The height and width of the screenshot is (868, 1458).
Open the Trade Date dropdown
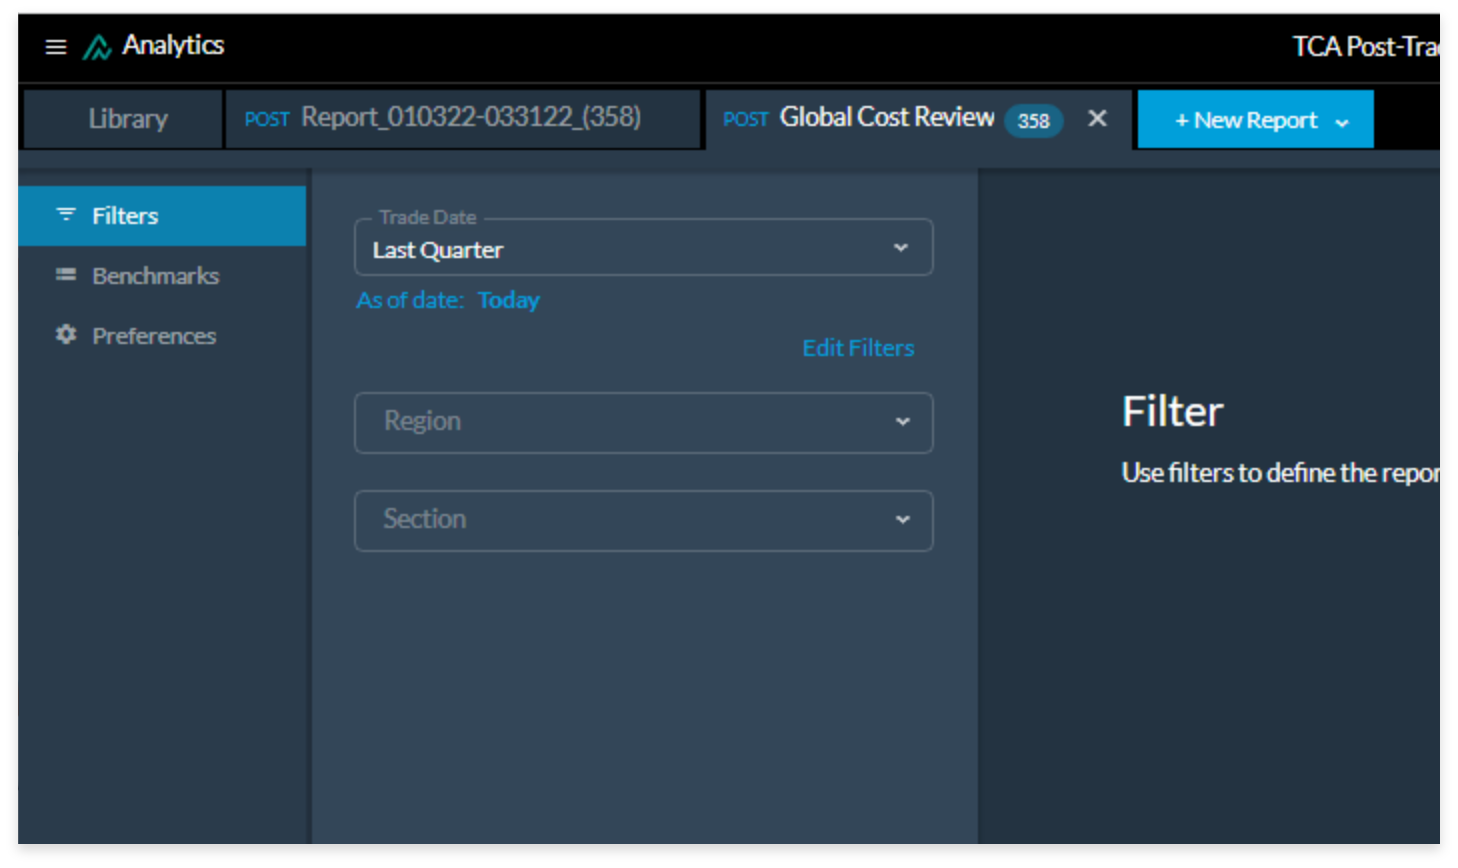[x=643, y=248]
